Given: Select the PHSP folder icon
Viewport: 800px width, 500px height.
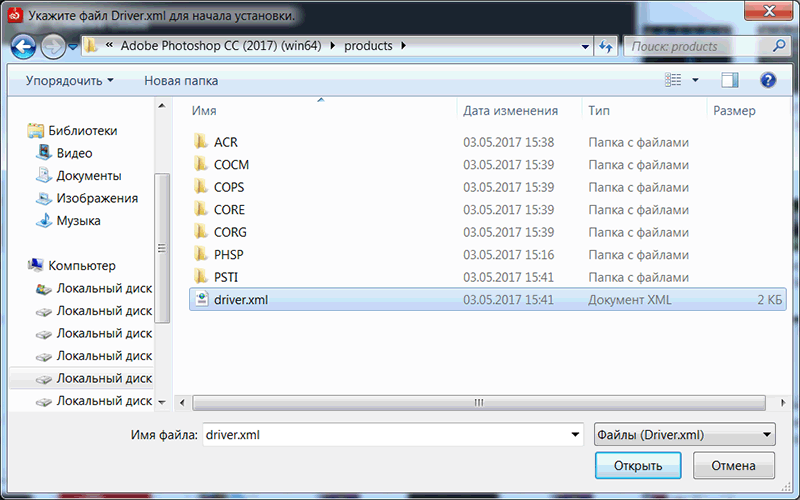Looking at the screenshot, I should [x=201, y=254].
